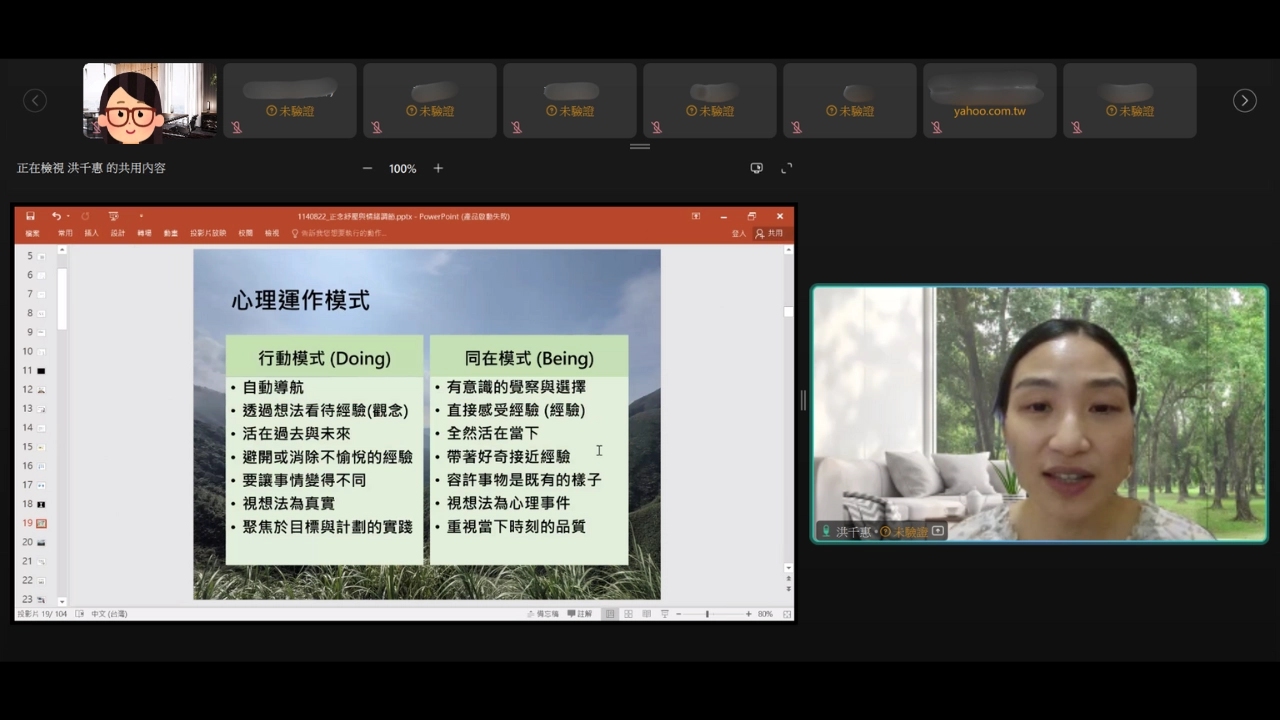Viewport: 1280px width, 720px height.
Task: Open the 動畫 ribbon tab
Action: click(171, 233)
